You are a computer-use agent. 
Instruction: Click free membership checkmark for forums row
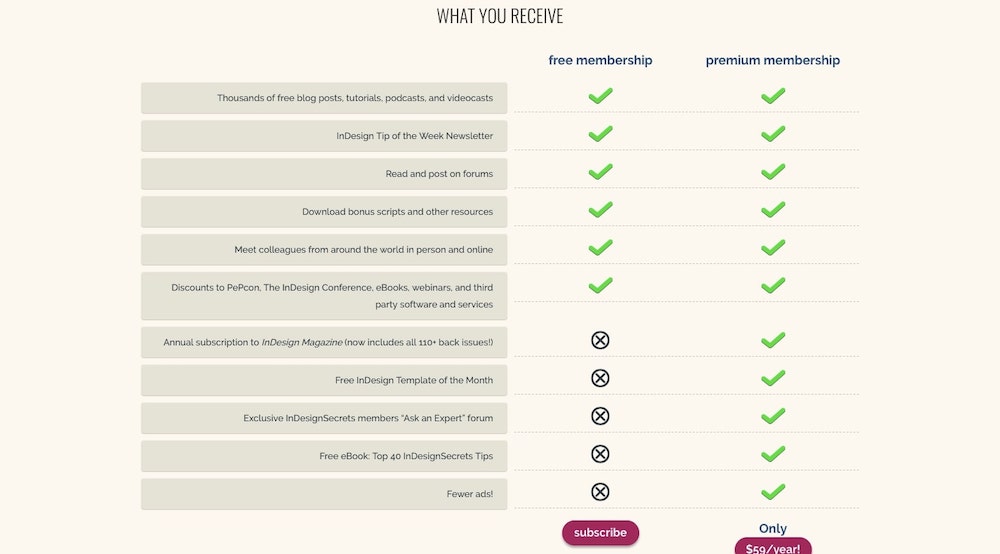600,172
